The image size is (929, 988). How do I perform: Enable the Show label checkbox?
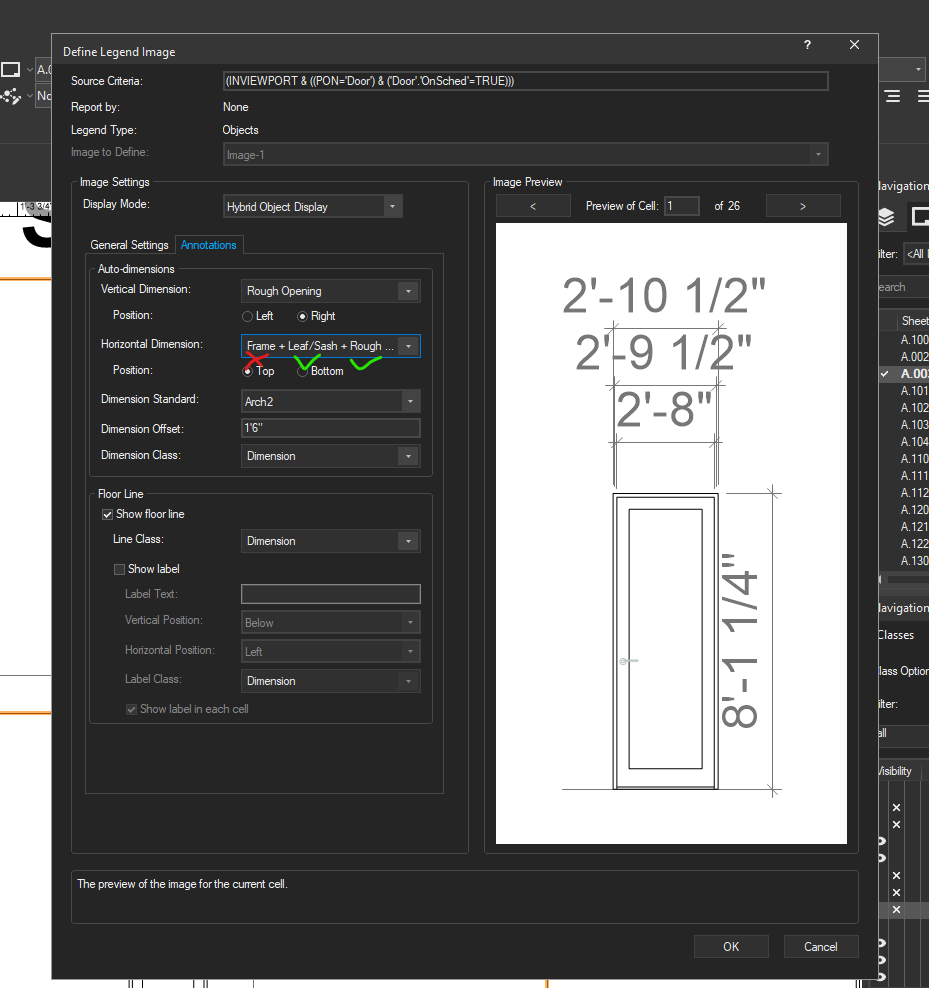pyautogui.click(x=119, y=568)
